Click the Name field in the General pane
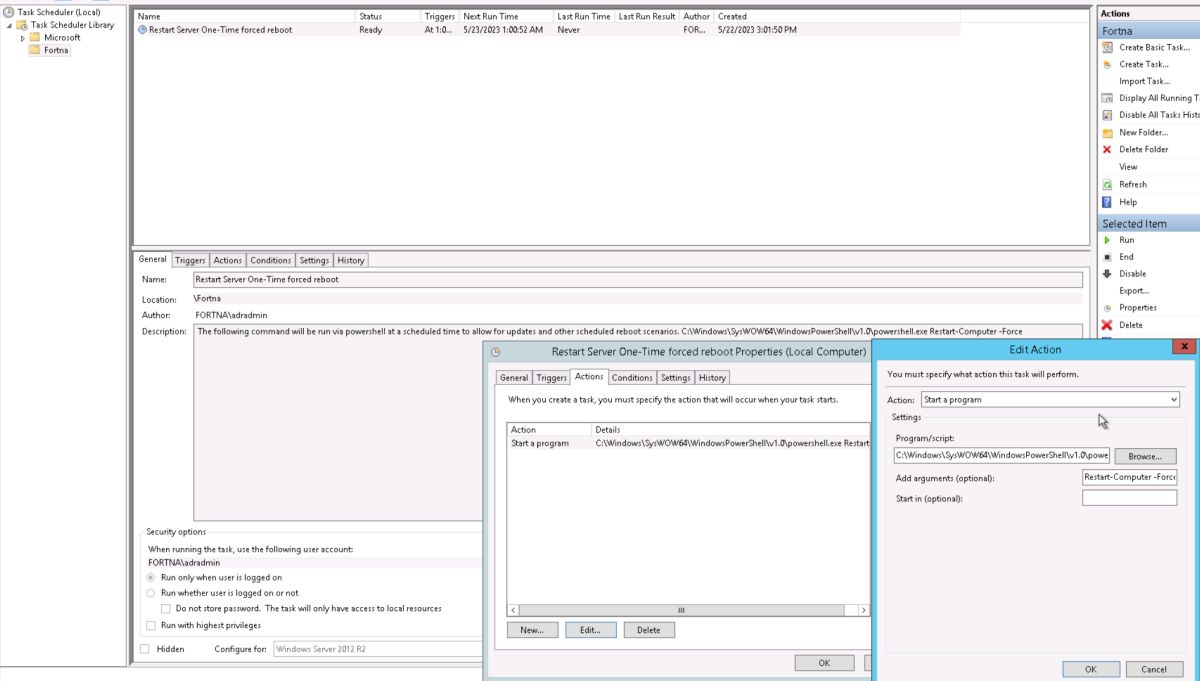The image size is (1200, 681). coord(638,280)
